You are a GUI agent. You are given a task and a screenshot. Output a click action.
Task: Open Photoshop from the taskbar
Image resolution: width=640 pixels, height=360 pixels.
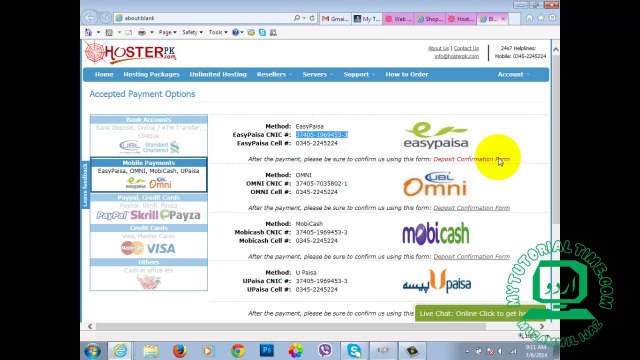pos(267,351)
